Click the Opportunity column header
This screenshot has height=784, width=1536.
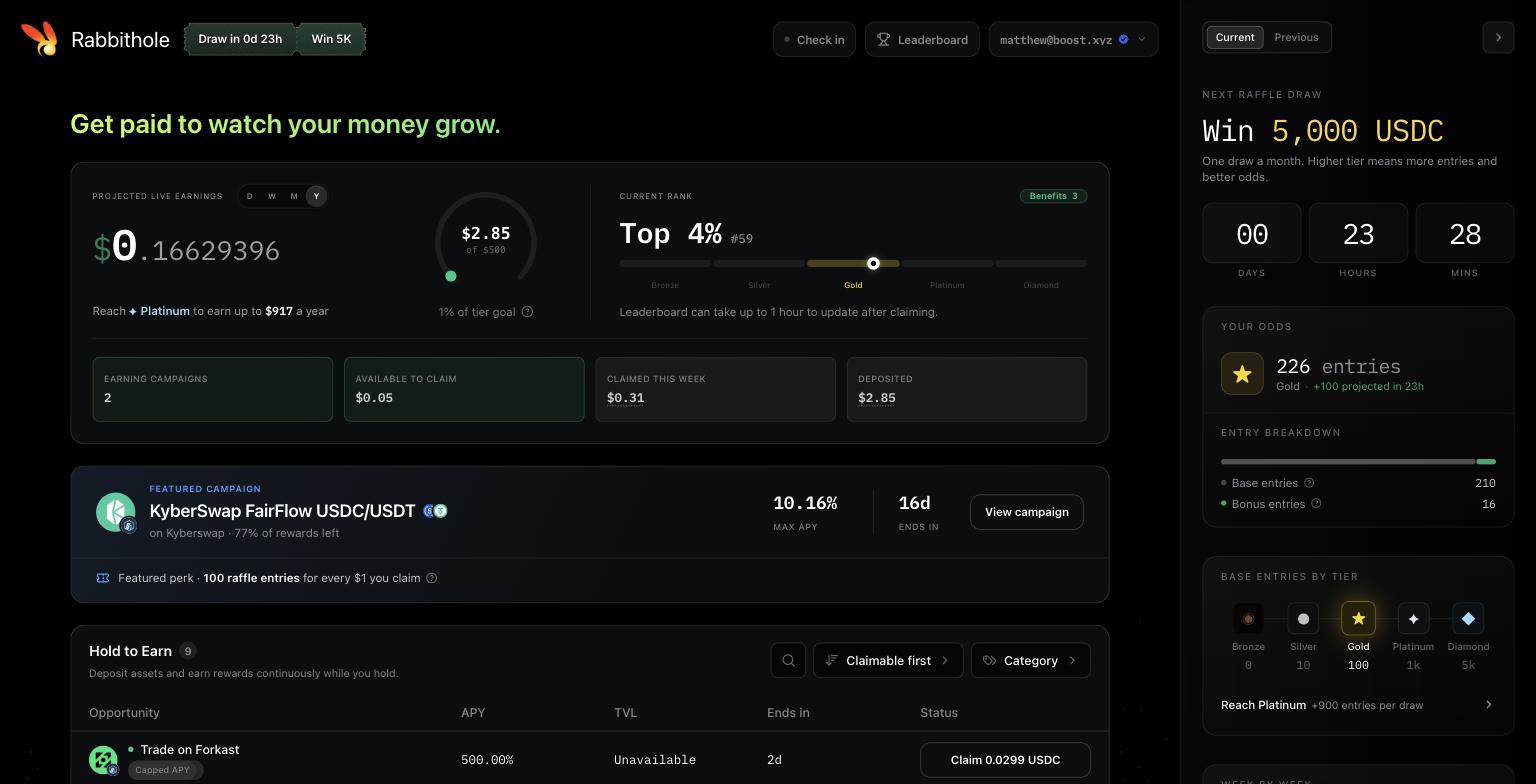point(124,713)
